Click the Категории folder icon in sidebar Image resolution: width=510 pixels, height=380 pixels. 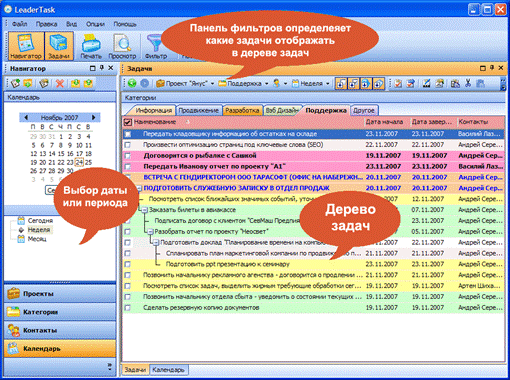pos(13,312)
